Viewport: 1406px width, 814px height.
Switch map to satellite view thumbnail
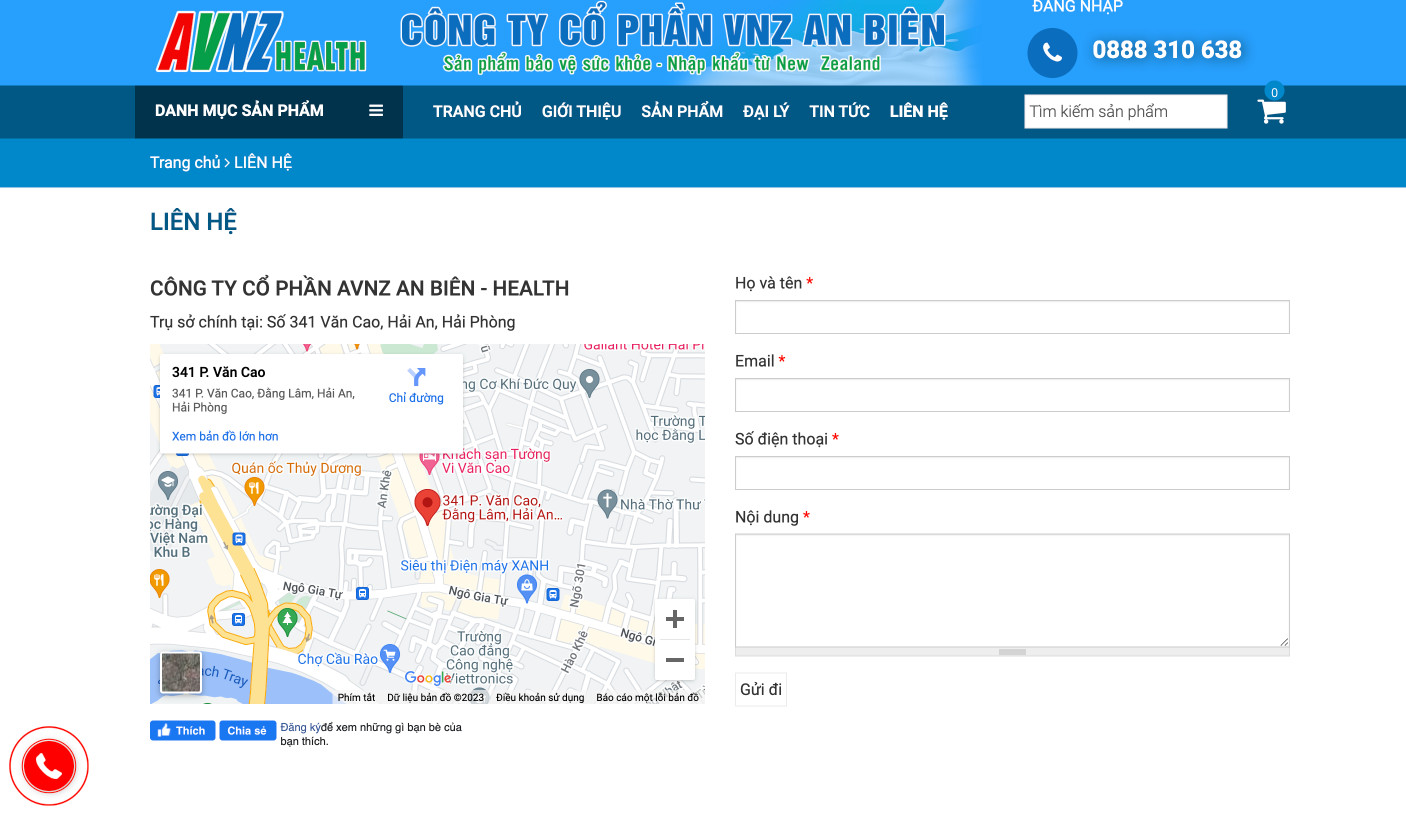[181, 673]
